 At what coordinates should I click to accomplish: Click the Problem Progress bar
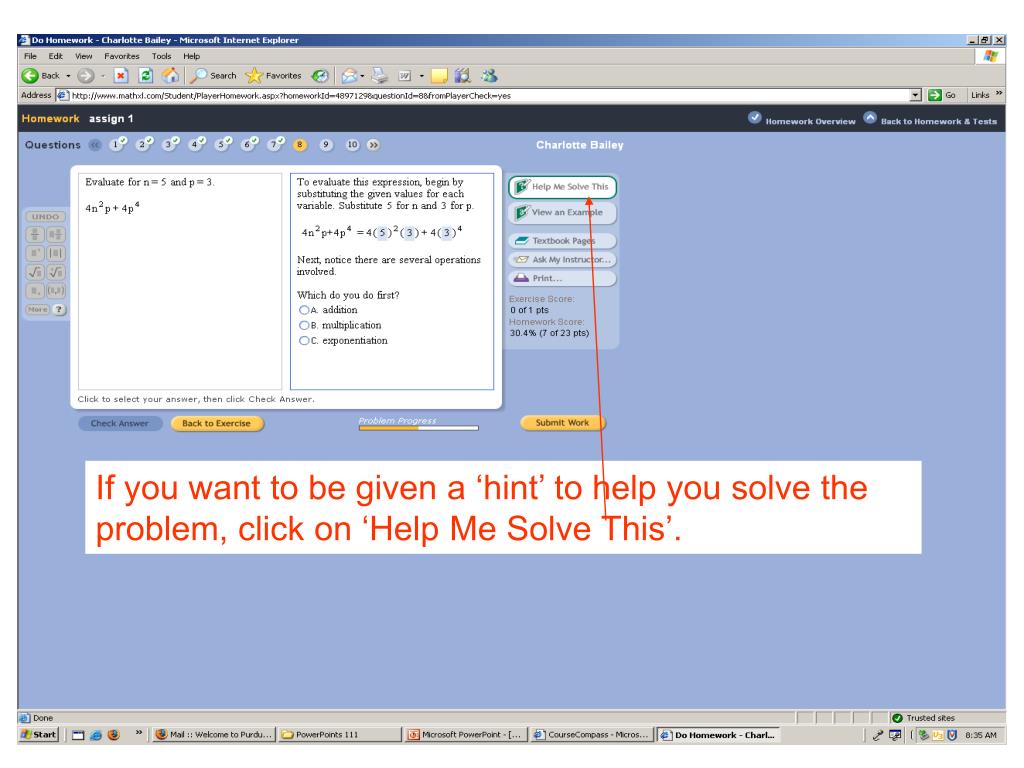[418, 428]
